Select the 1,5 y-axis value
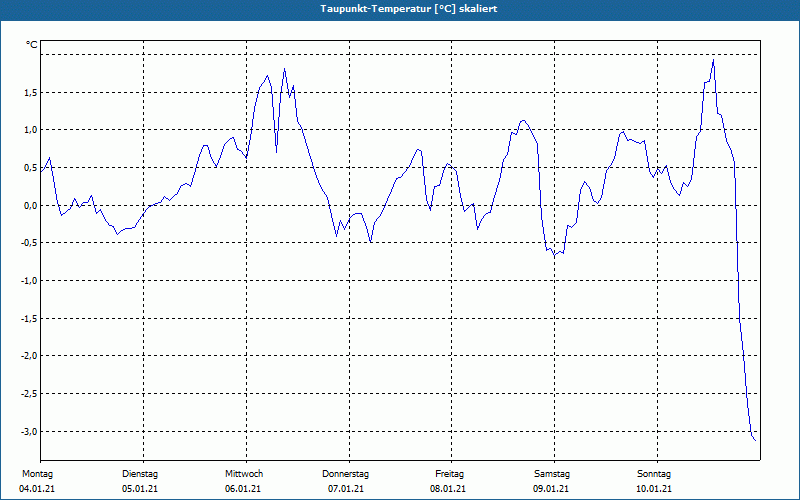The width and height of the screenshot is (800, 500). coord(30,92)
